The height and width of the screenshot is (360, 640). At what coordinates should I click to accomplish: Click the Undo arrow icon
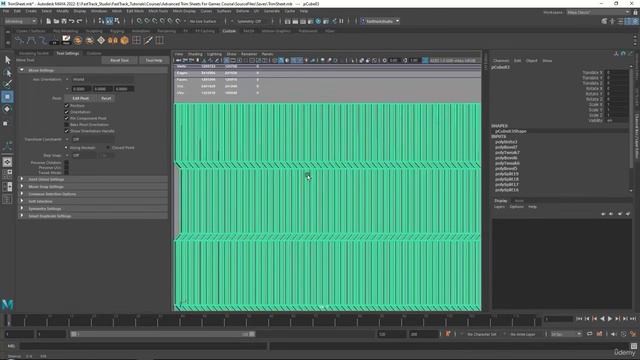(x=72, y=21)
